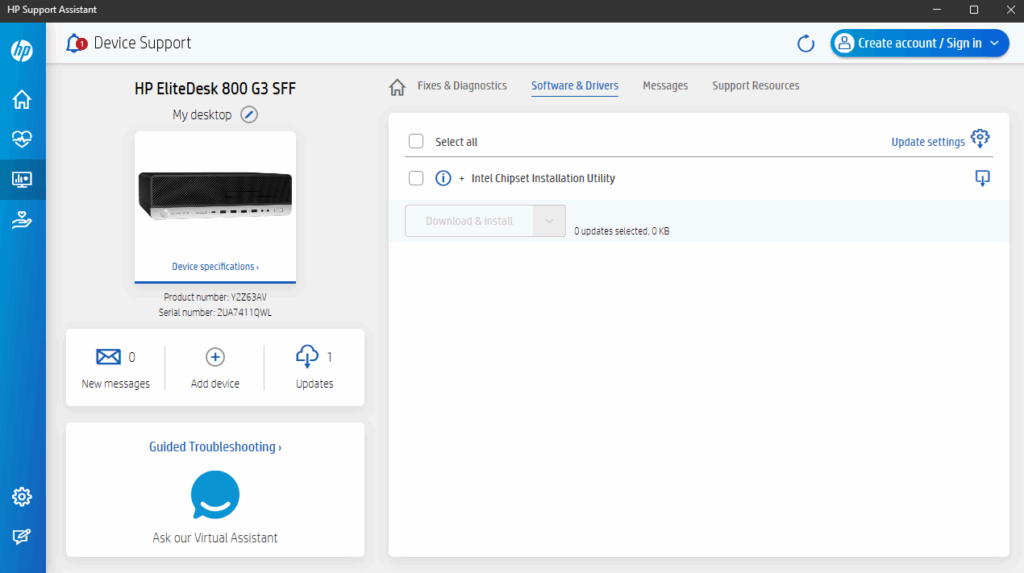Edit the My desktop nickname
Viewport: 1024px width, 573px height.
pos(249,115)
